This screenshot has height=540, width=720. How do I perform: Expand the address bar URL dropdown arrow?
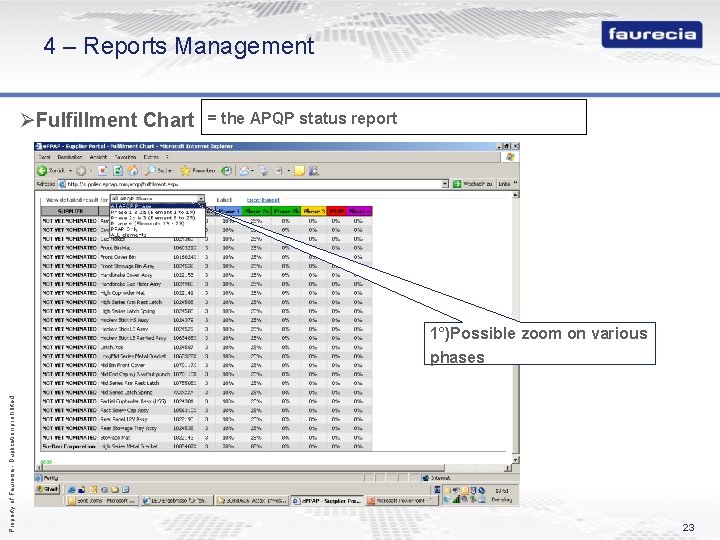point(445,184)
